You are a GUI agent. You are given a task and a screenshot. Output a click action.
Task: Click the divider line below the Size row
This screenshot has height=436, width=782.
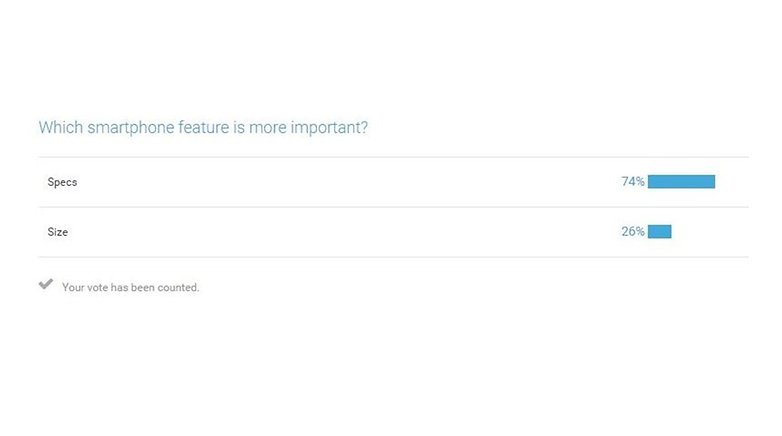(x=393, y=257)
